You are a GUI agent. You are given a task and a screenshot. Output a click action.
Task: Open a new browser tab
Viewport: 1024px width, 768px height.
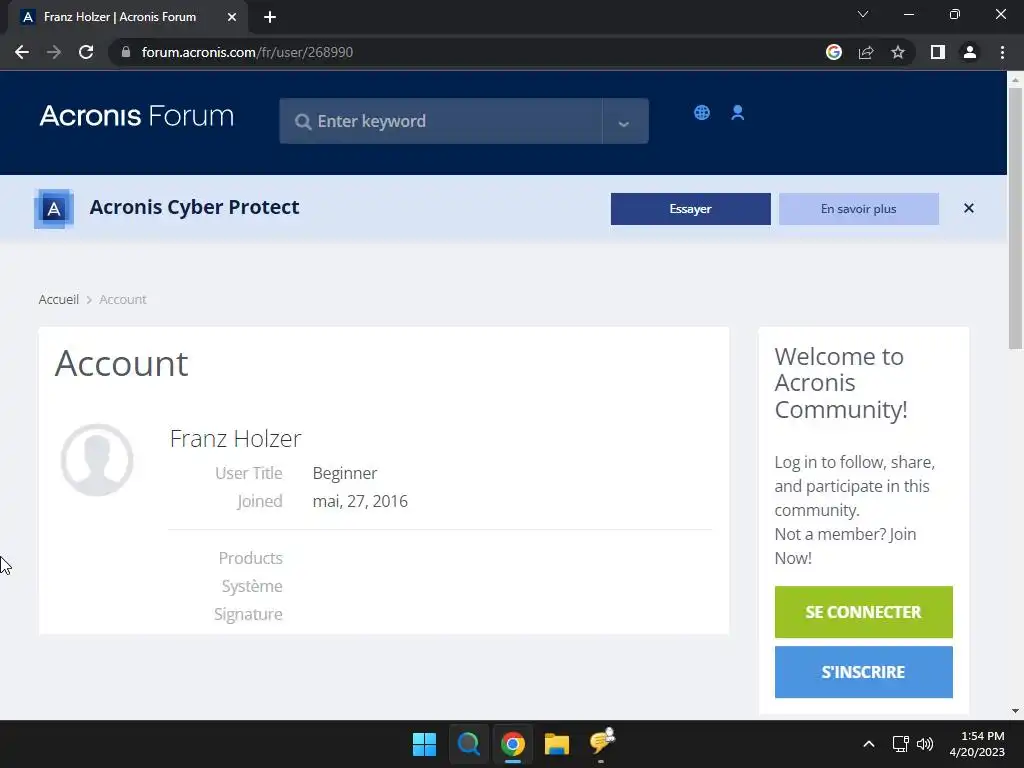270,17
